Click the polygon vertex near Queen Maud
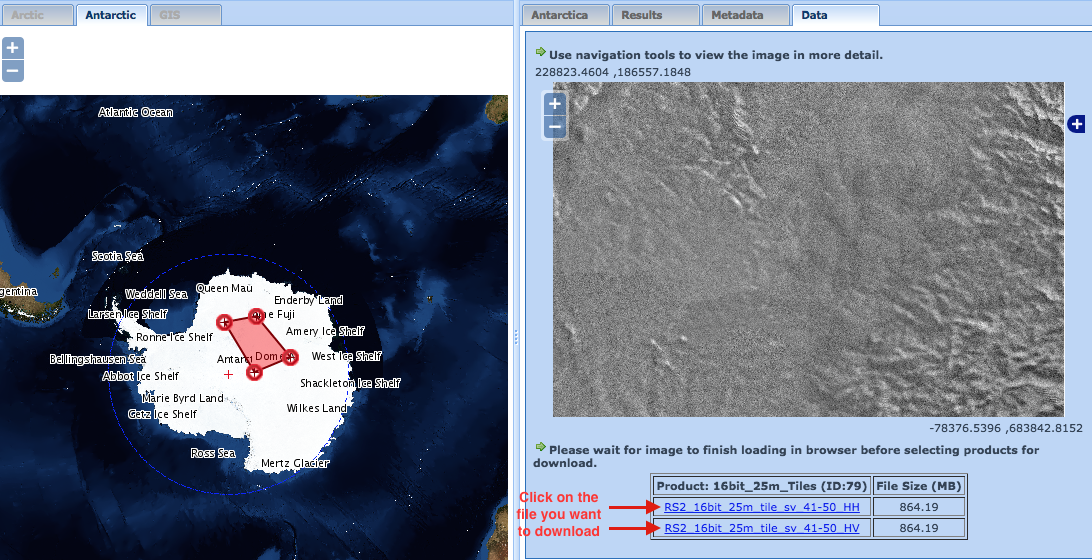Viewport: 1092px width, 560px height. point(224,322)
